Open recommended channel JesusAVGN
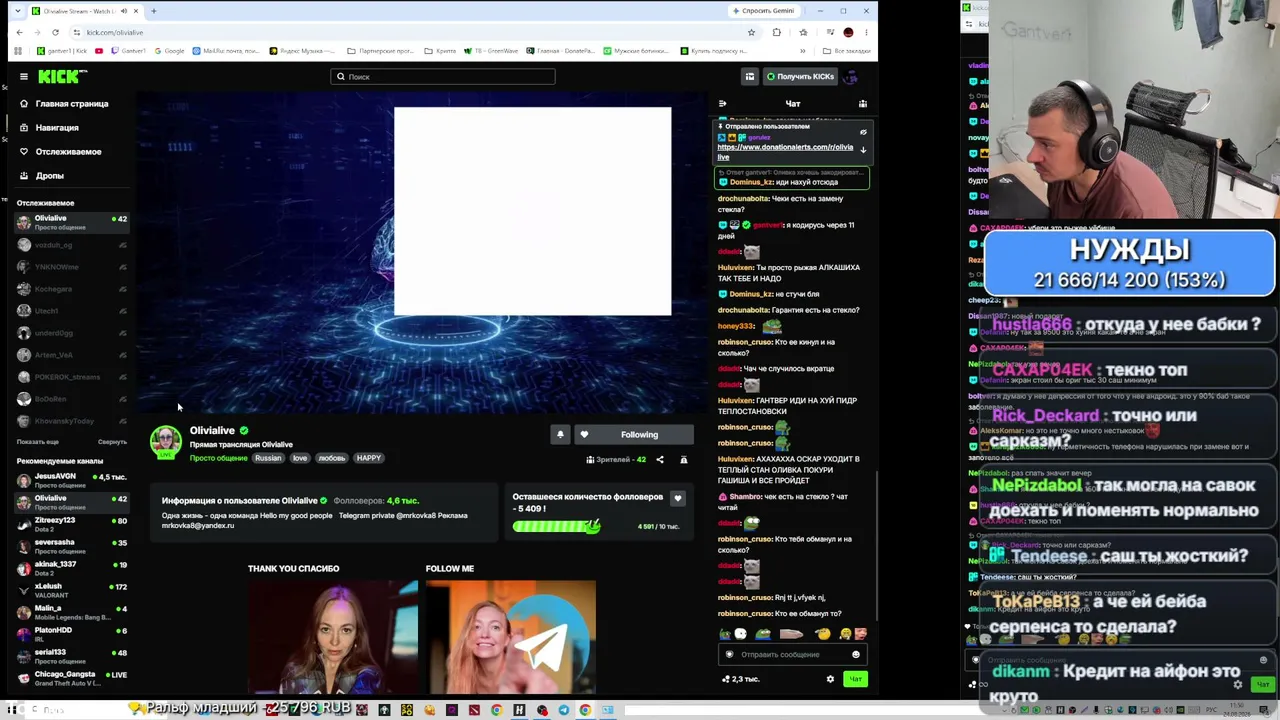The image size is (1280, 720). (x=72, y=480)
